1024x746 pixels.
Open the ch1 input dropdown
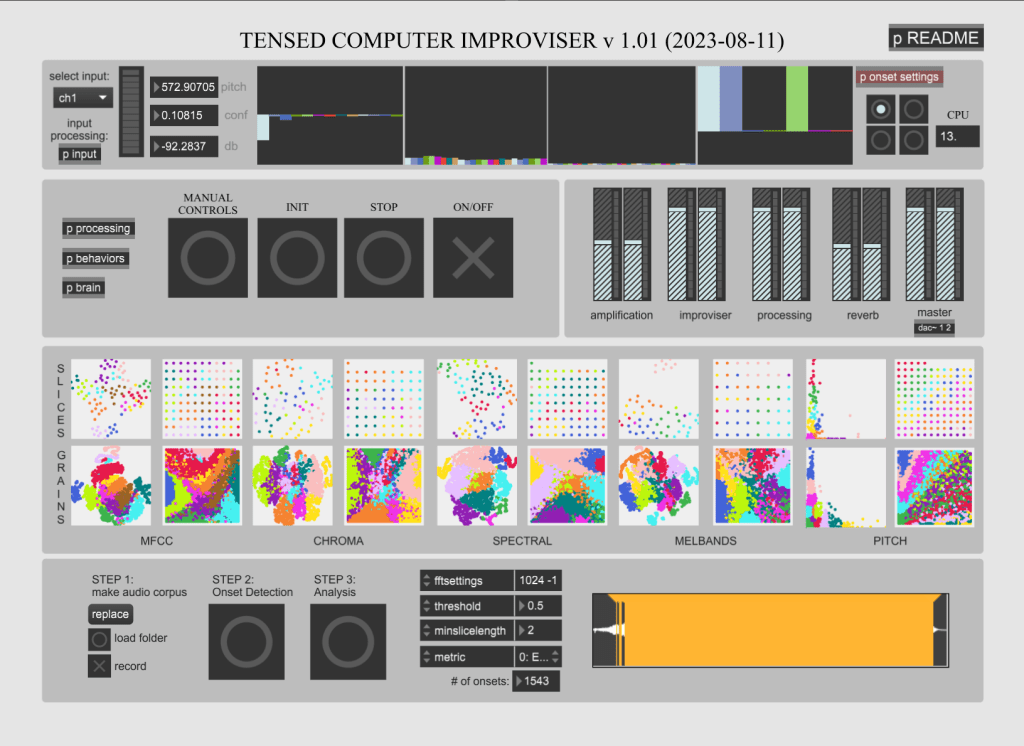pos(83,98)
